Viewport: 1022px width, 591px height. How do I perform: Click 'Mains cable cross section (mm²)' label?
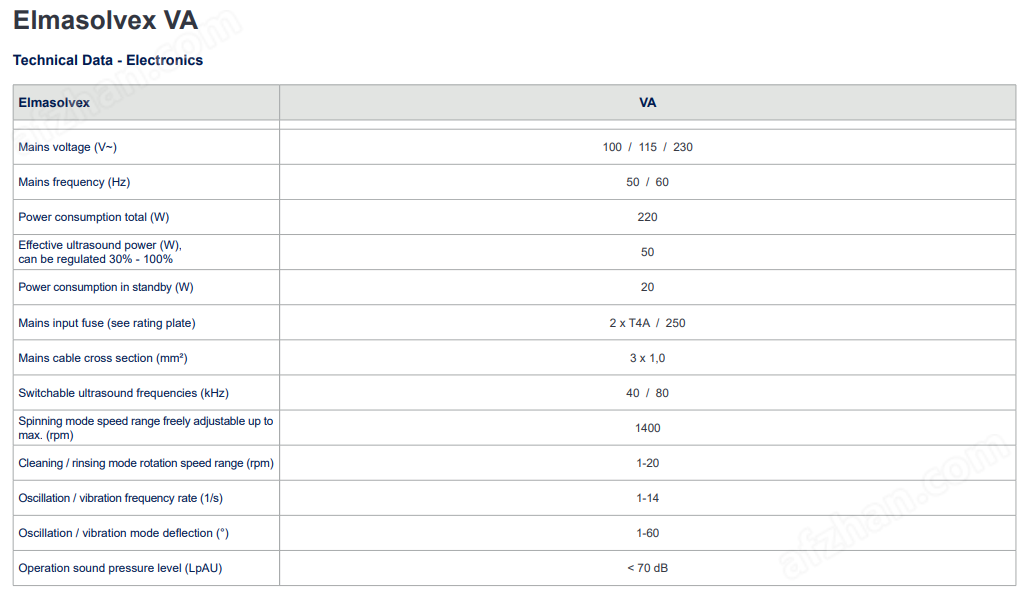click(x=103, y=358)
